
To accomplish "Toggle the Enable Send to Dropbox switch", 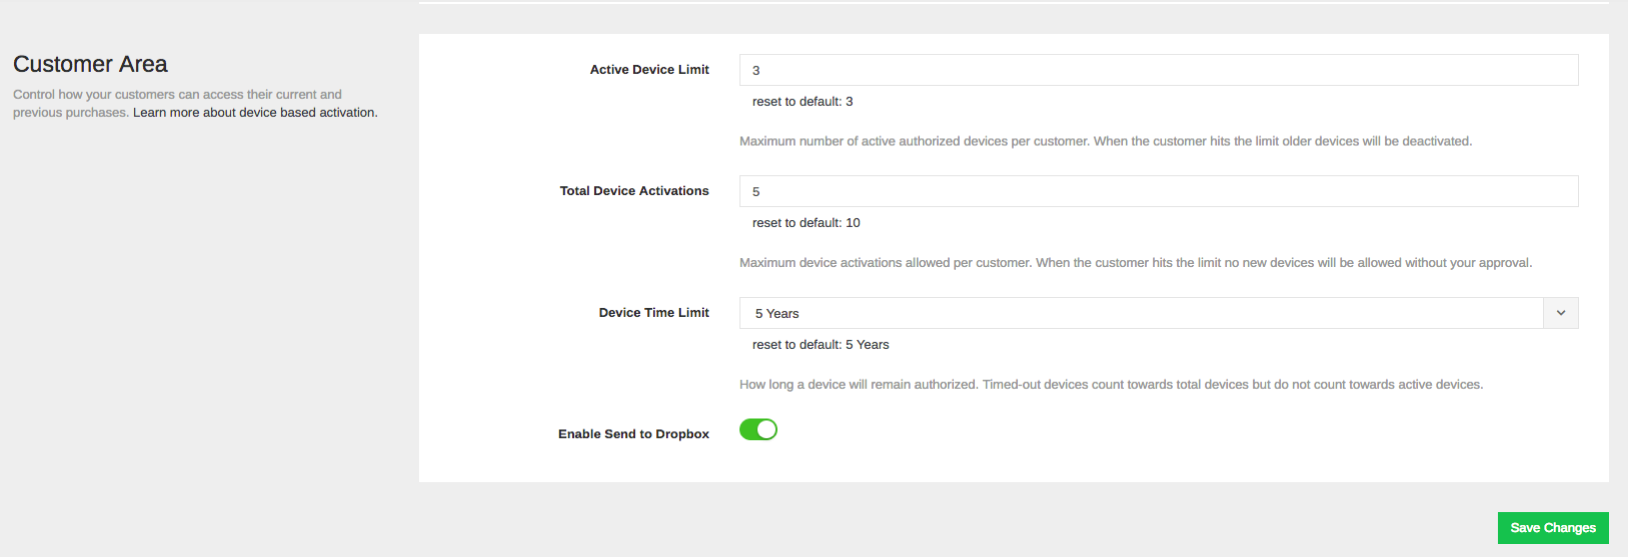I will click(x=758, y=429).
